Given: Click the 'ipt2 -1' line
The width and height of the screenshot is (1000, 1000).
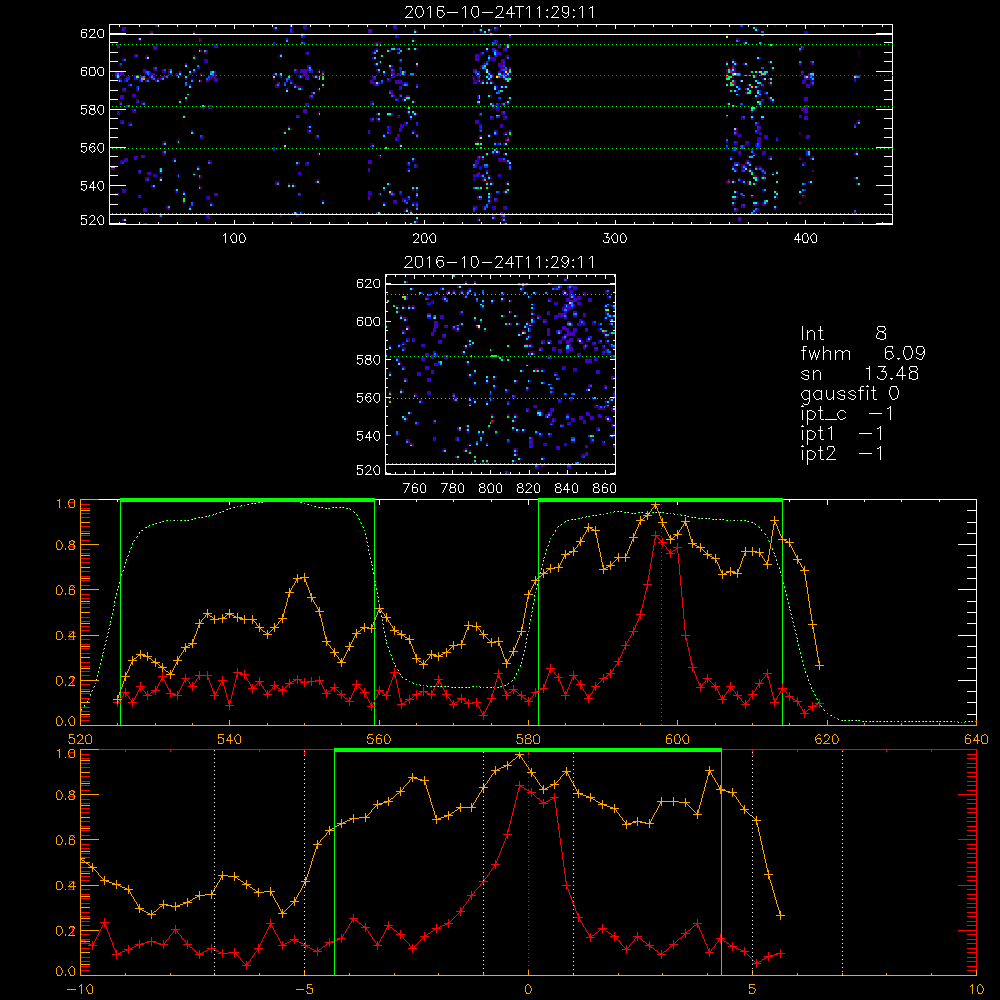Looking at the screenshot, I should 842,453.
